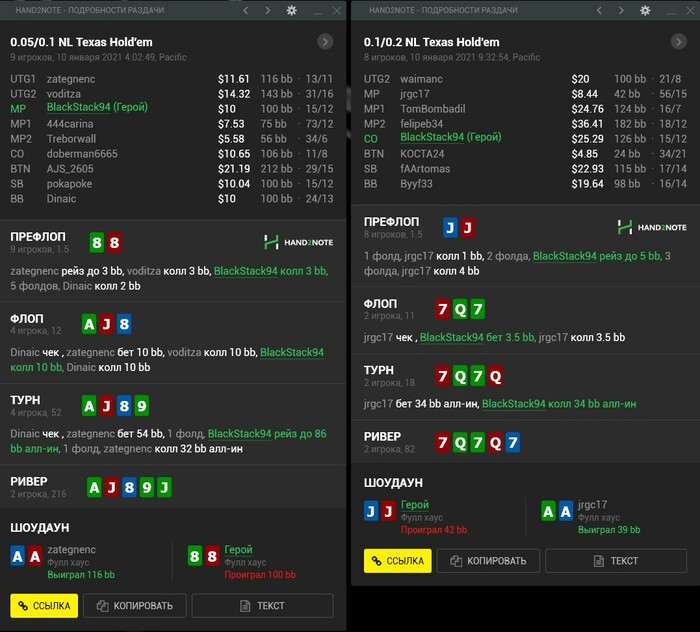
Task: Click BlackStack94 рейз до 5 bb action
Action: tap(597, 256)
